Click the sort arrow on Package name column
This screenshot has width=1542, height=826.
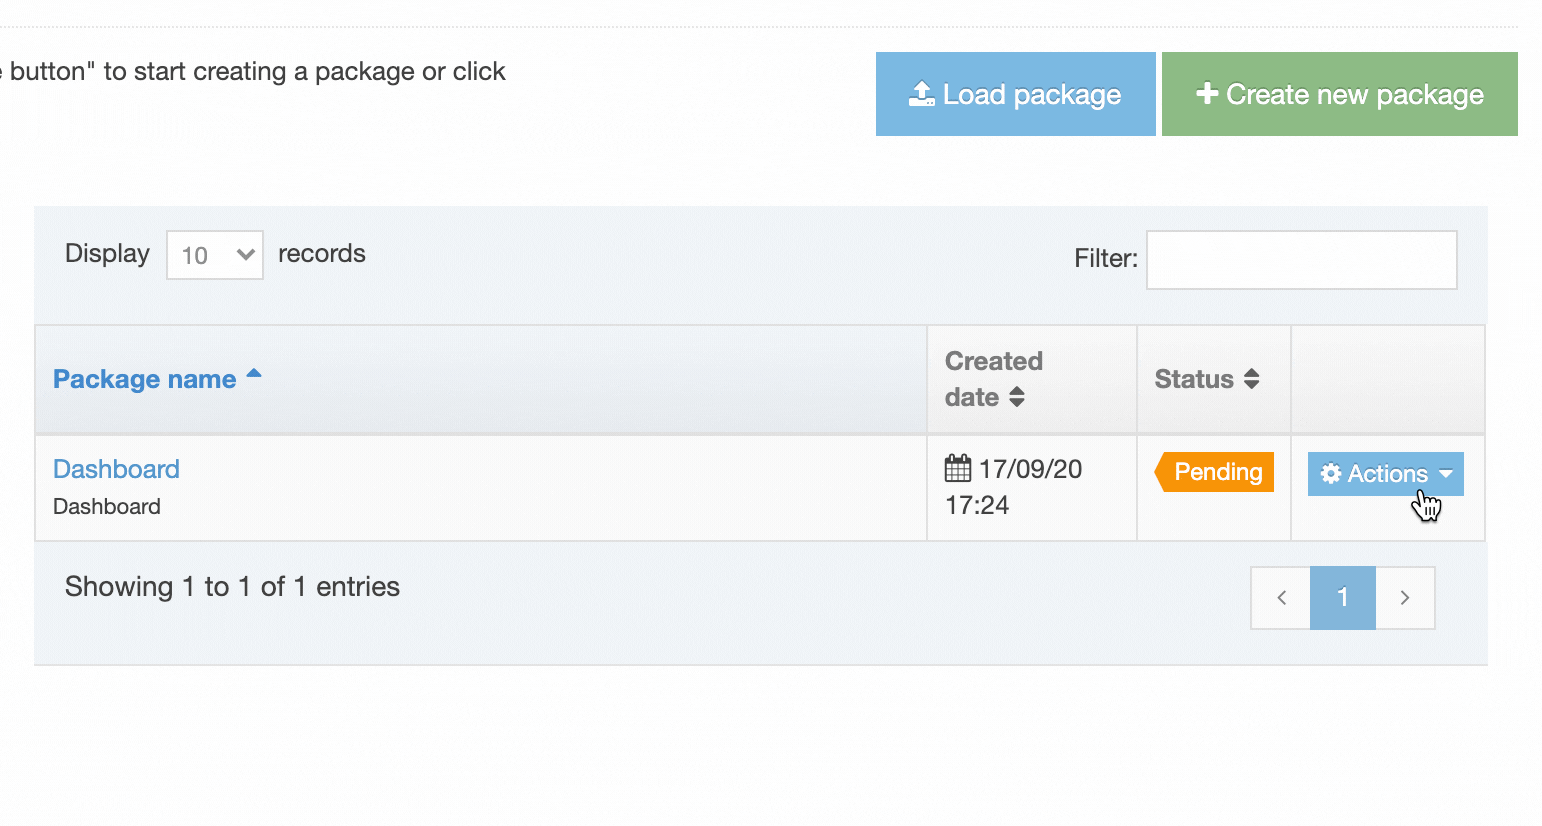[x=255, y=374]
